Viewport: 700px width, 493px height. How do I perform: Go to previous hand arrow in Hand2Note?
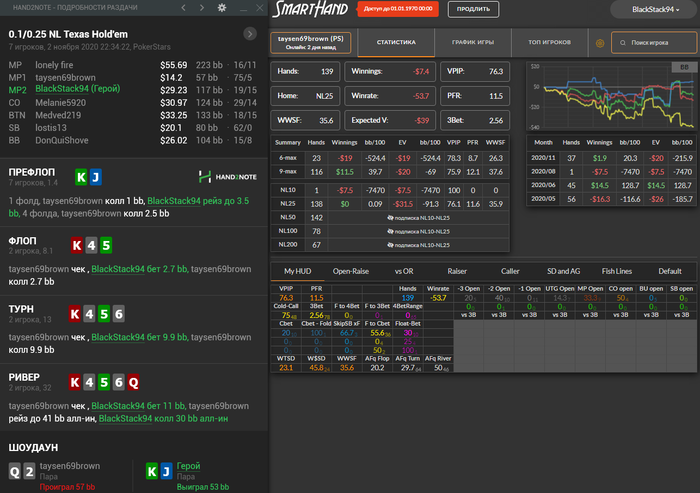point(183,8)
